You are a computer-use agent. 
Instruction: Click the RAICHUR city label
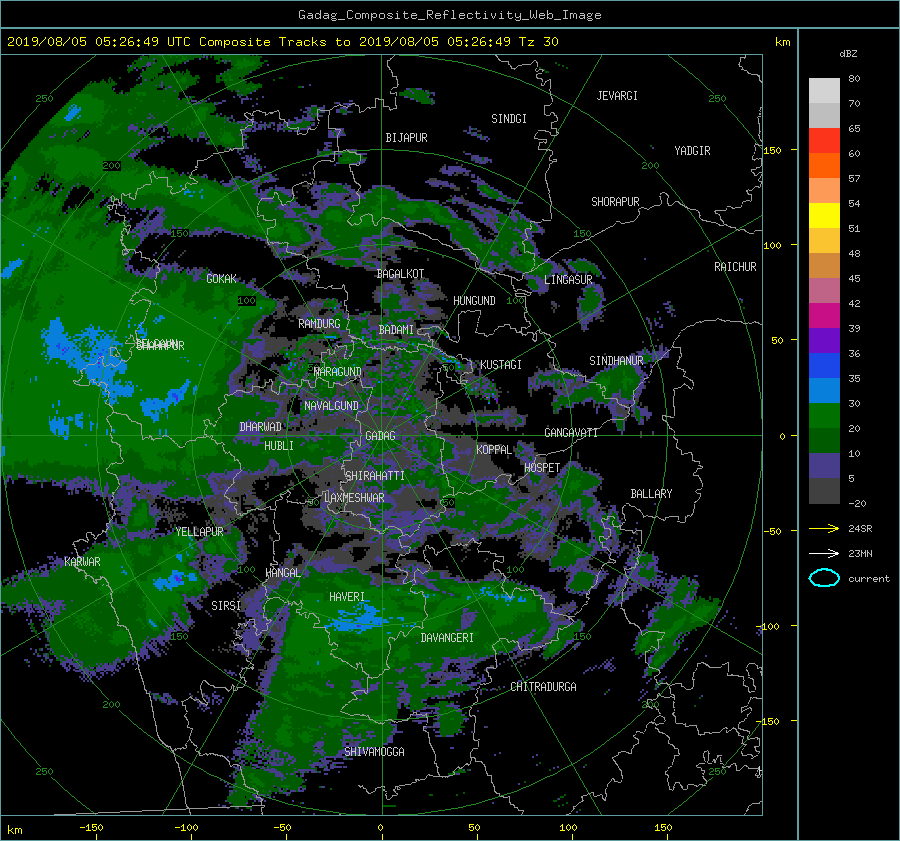[735, 267]
